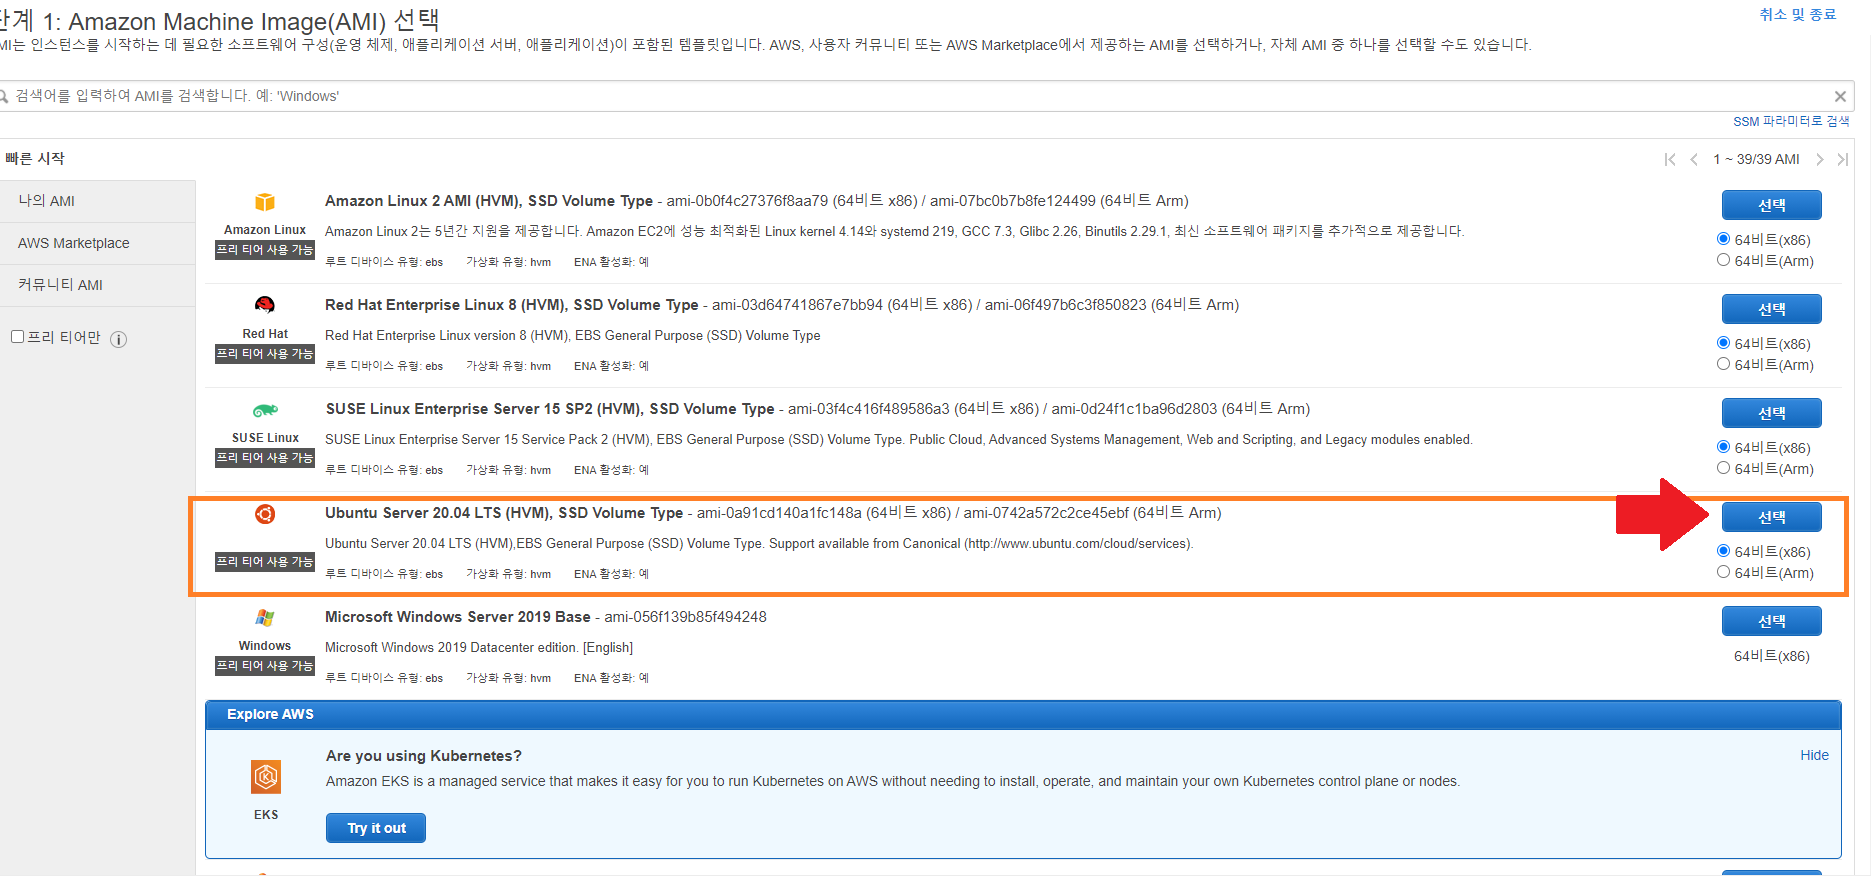Select 64-bit x86 for Ubuntu Server 20.04
The width and height of the screenshot is (1871, 883).
1723,551
